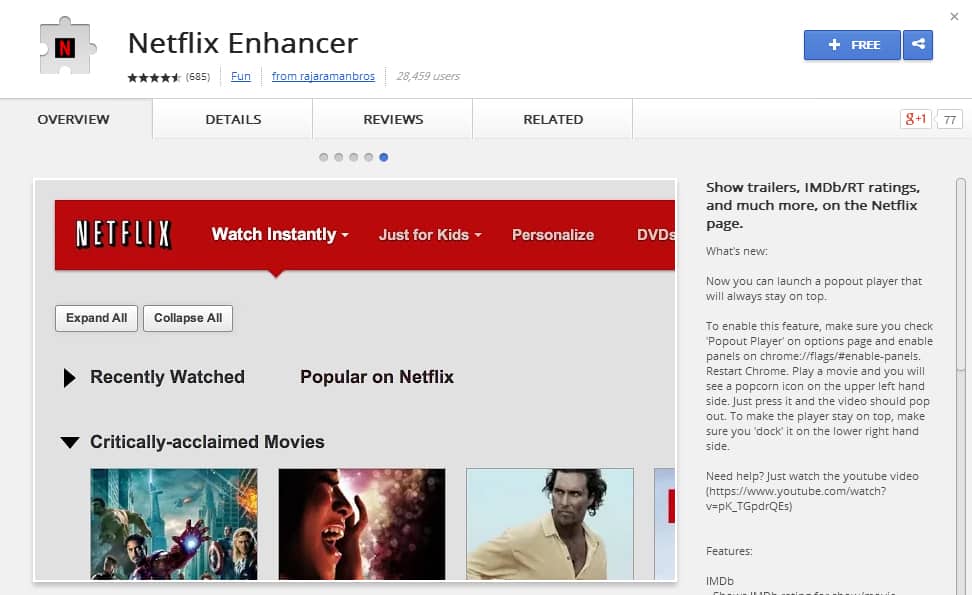Viewport: 972px width, 595px height.
Task: Click the Features: heading text
Action: click(729, 551)
